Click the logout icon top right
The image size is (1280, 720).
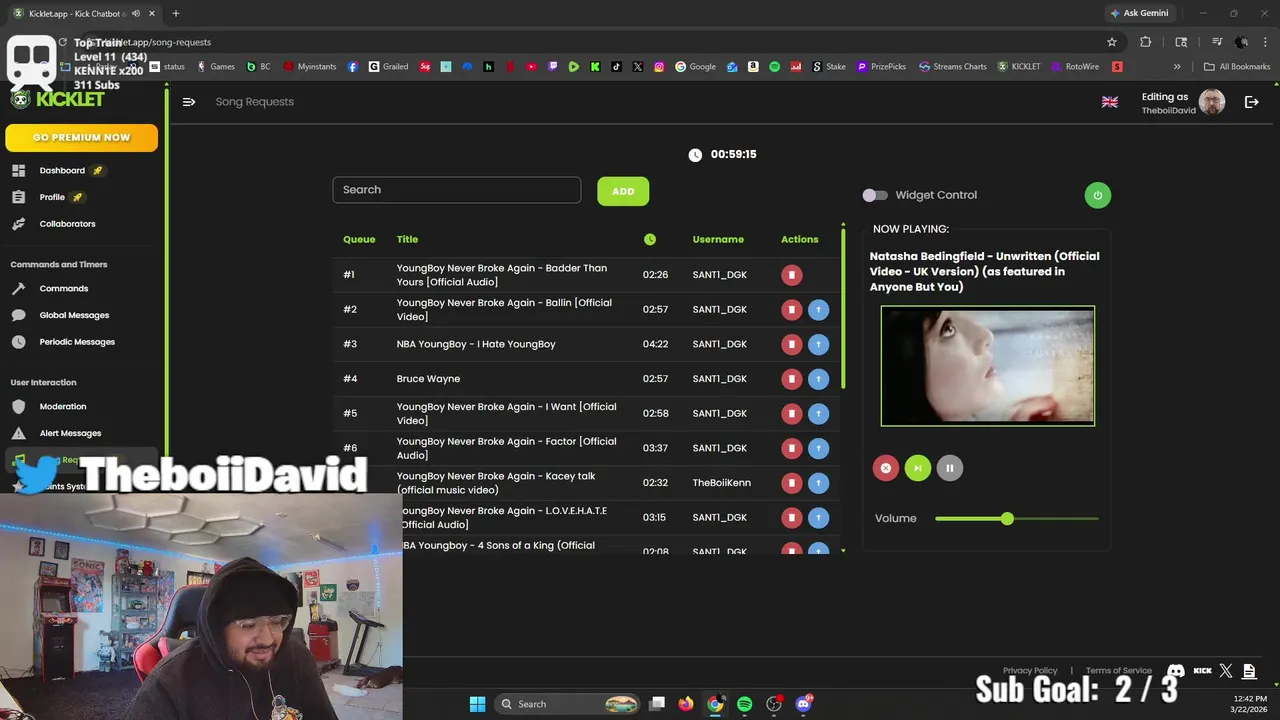(x=1251, y=102)
